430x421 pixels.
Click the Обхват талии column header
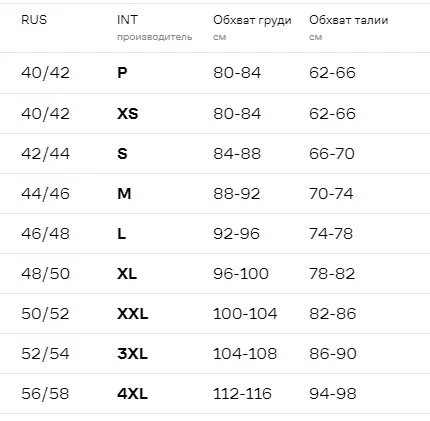coord(349,28)
